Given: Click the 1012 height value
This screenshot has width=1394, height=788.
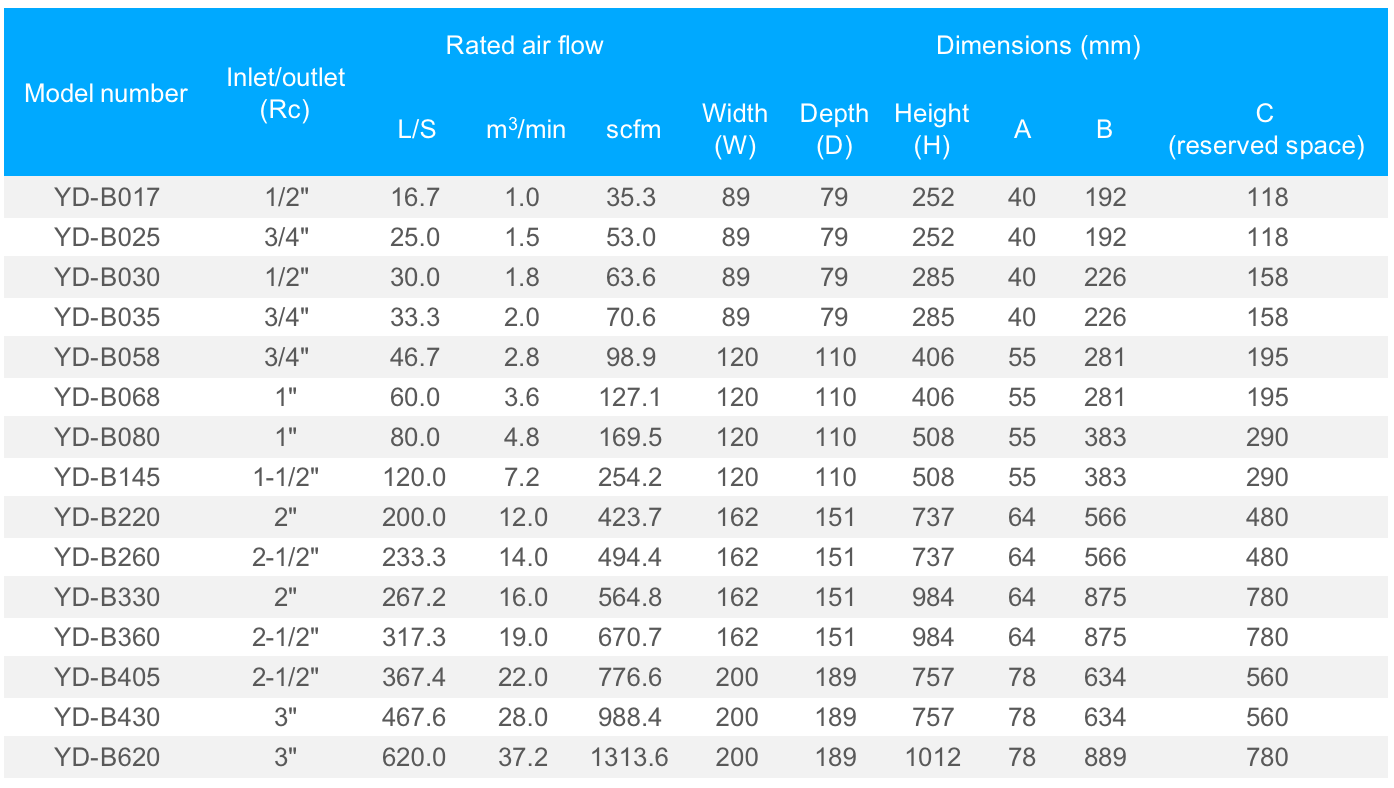Looking at the screenshot, I should 932,757.
